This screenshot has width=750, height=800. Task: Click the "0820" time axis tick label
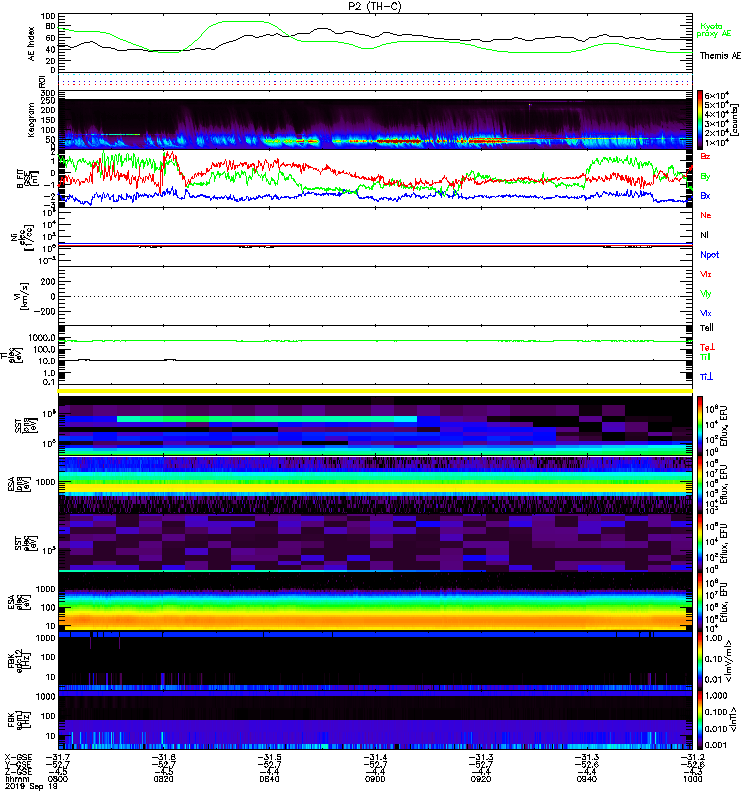(164, 779)
